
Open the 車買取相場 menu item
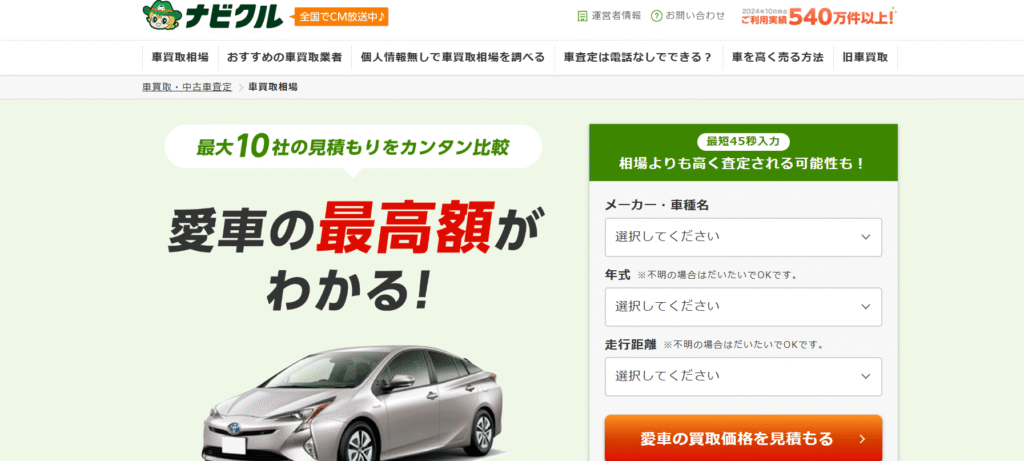(180, 57)
